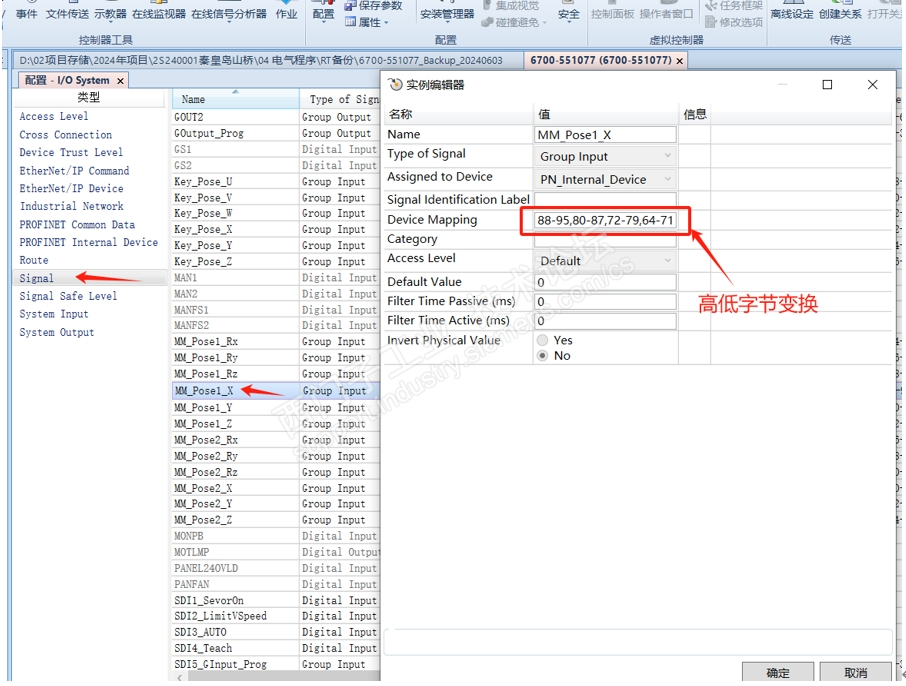
Task: Select the 配置 - I/O System tab
Action: coord(67,80)
